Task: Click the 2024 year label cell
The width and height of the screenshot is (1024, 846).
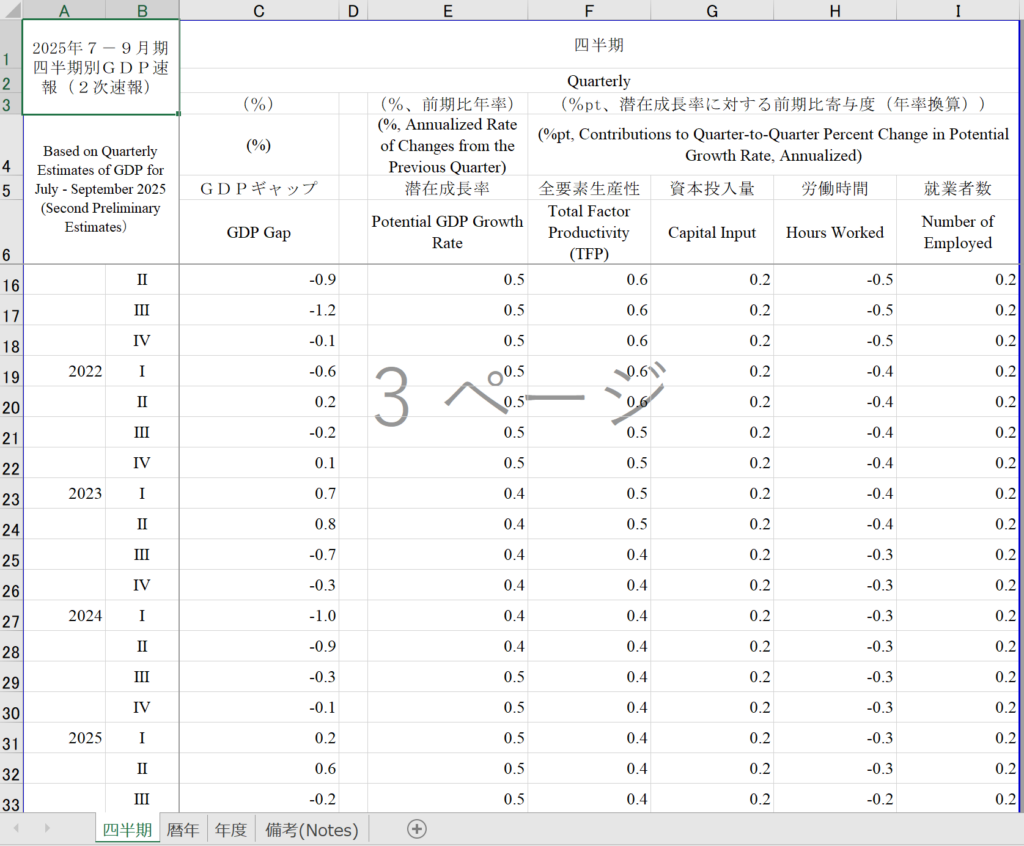Action: tap(85, 616)
